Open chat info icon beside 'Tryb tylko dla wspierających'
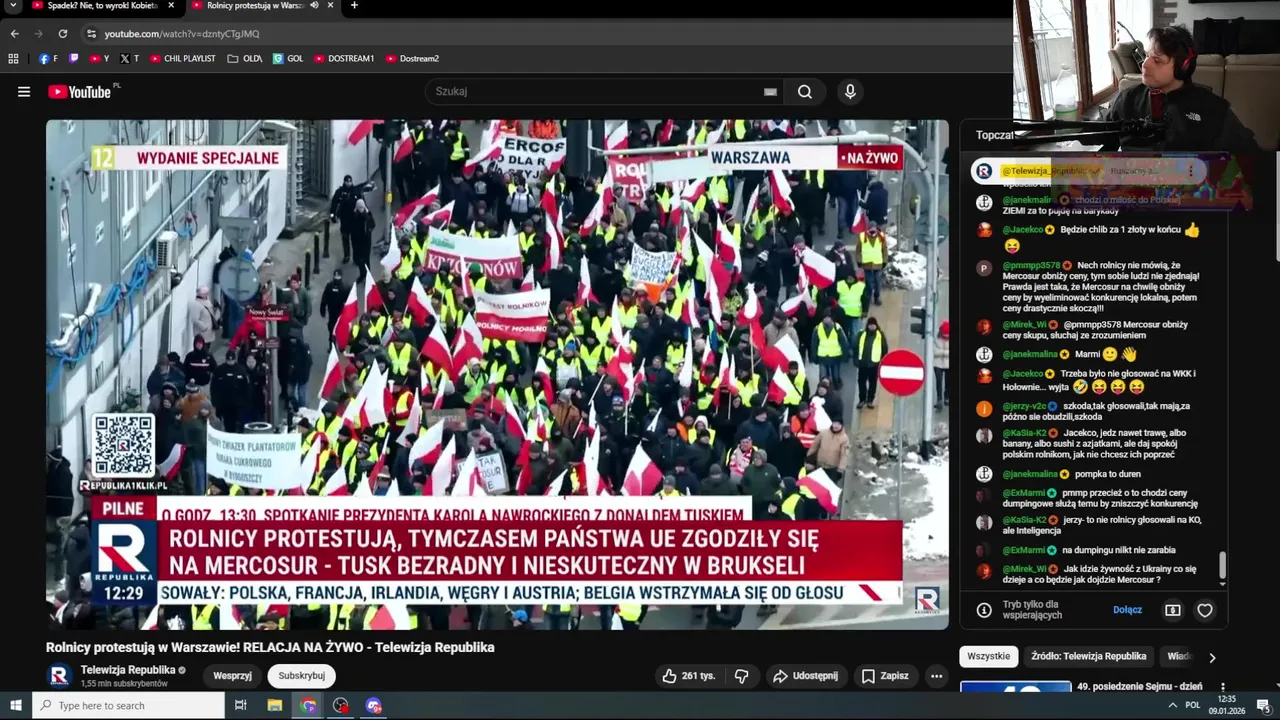Viewport: 1280px width, 720px height. pos(984,610)
